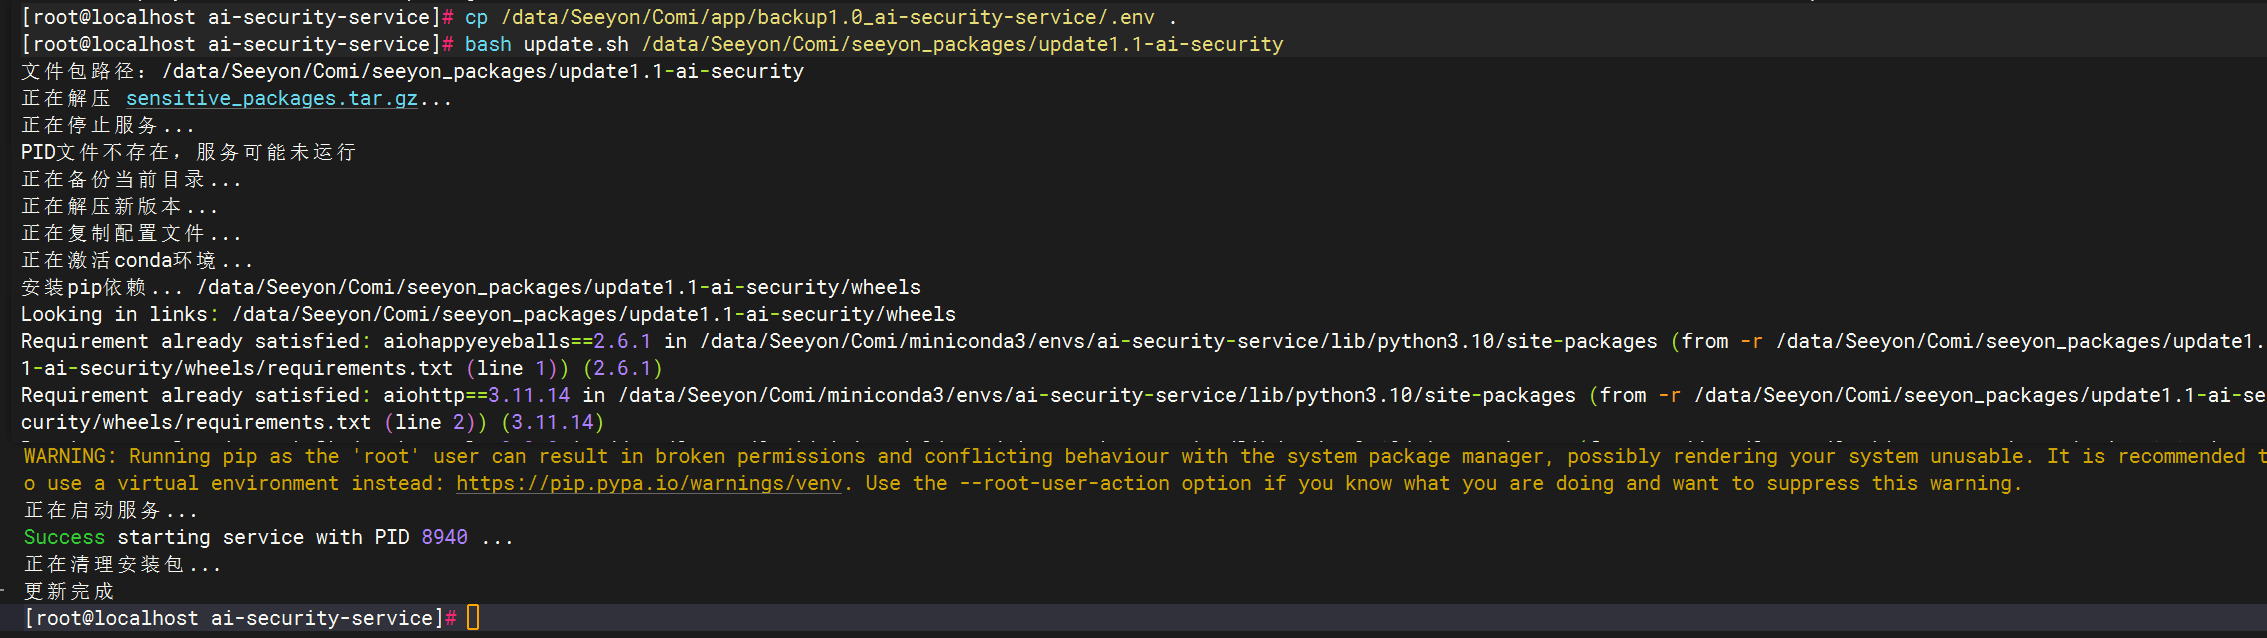
Task: Click the "Looking in links" text
Action: 114,315
